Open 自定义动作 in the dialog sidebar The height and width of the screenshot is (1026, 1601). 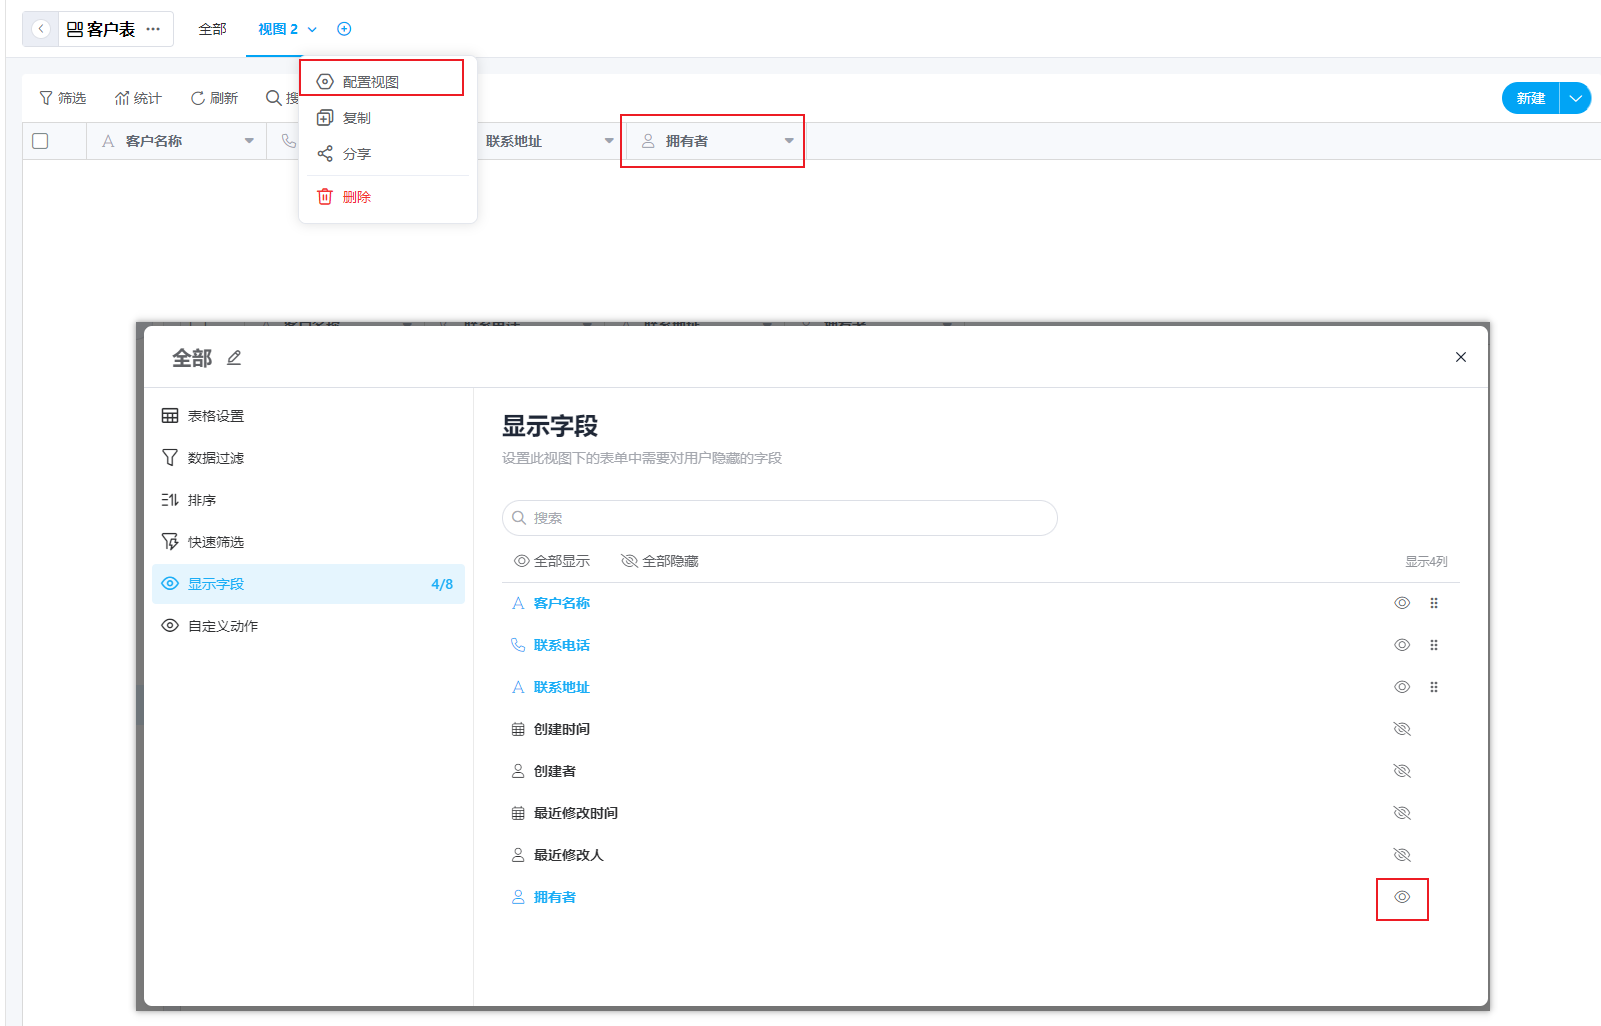(308, 626)
